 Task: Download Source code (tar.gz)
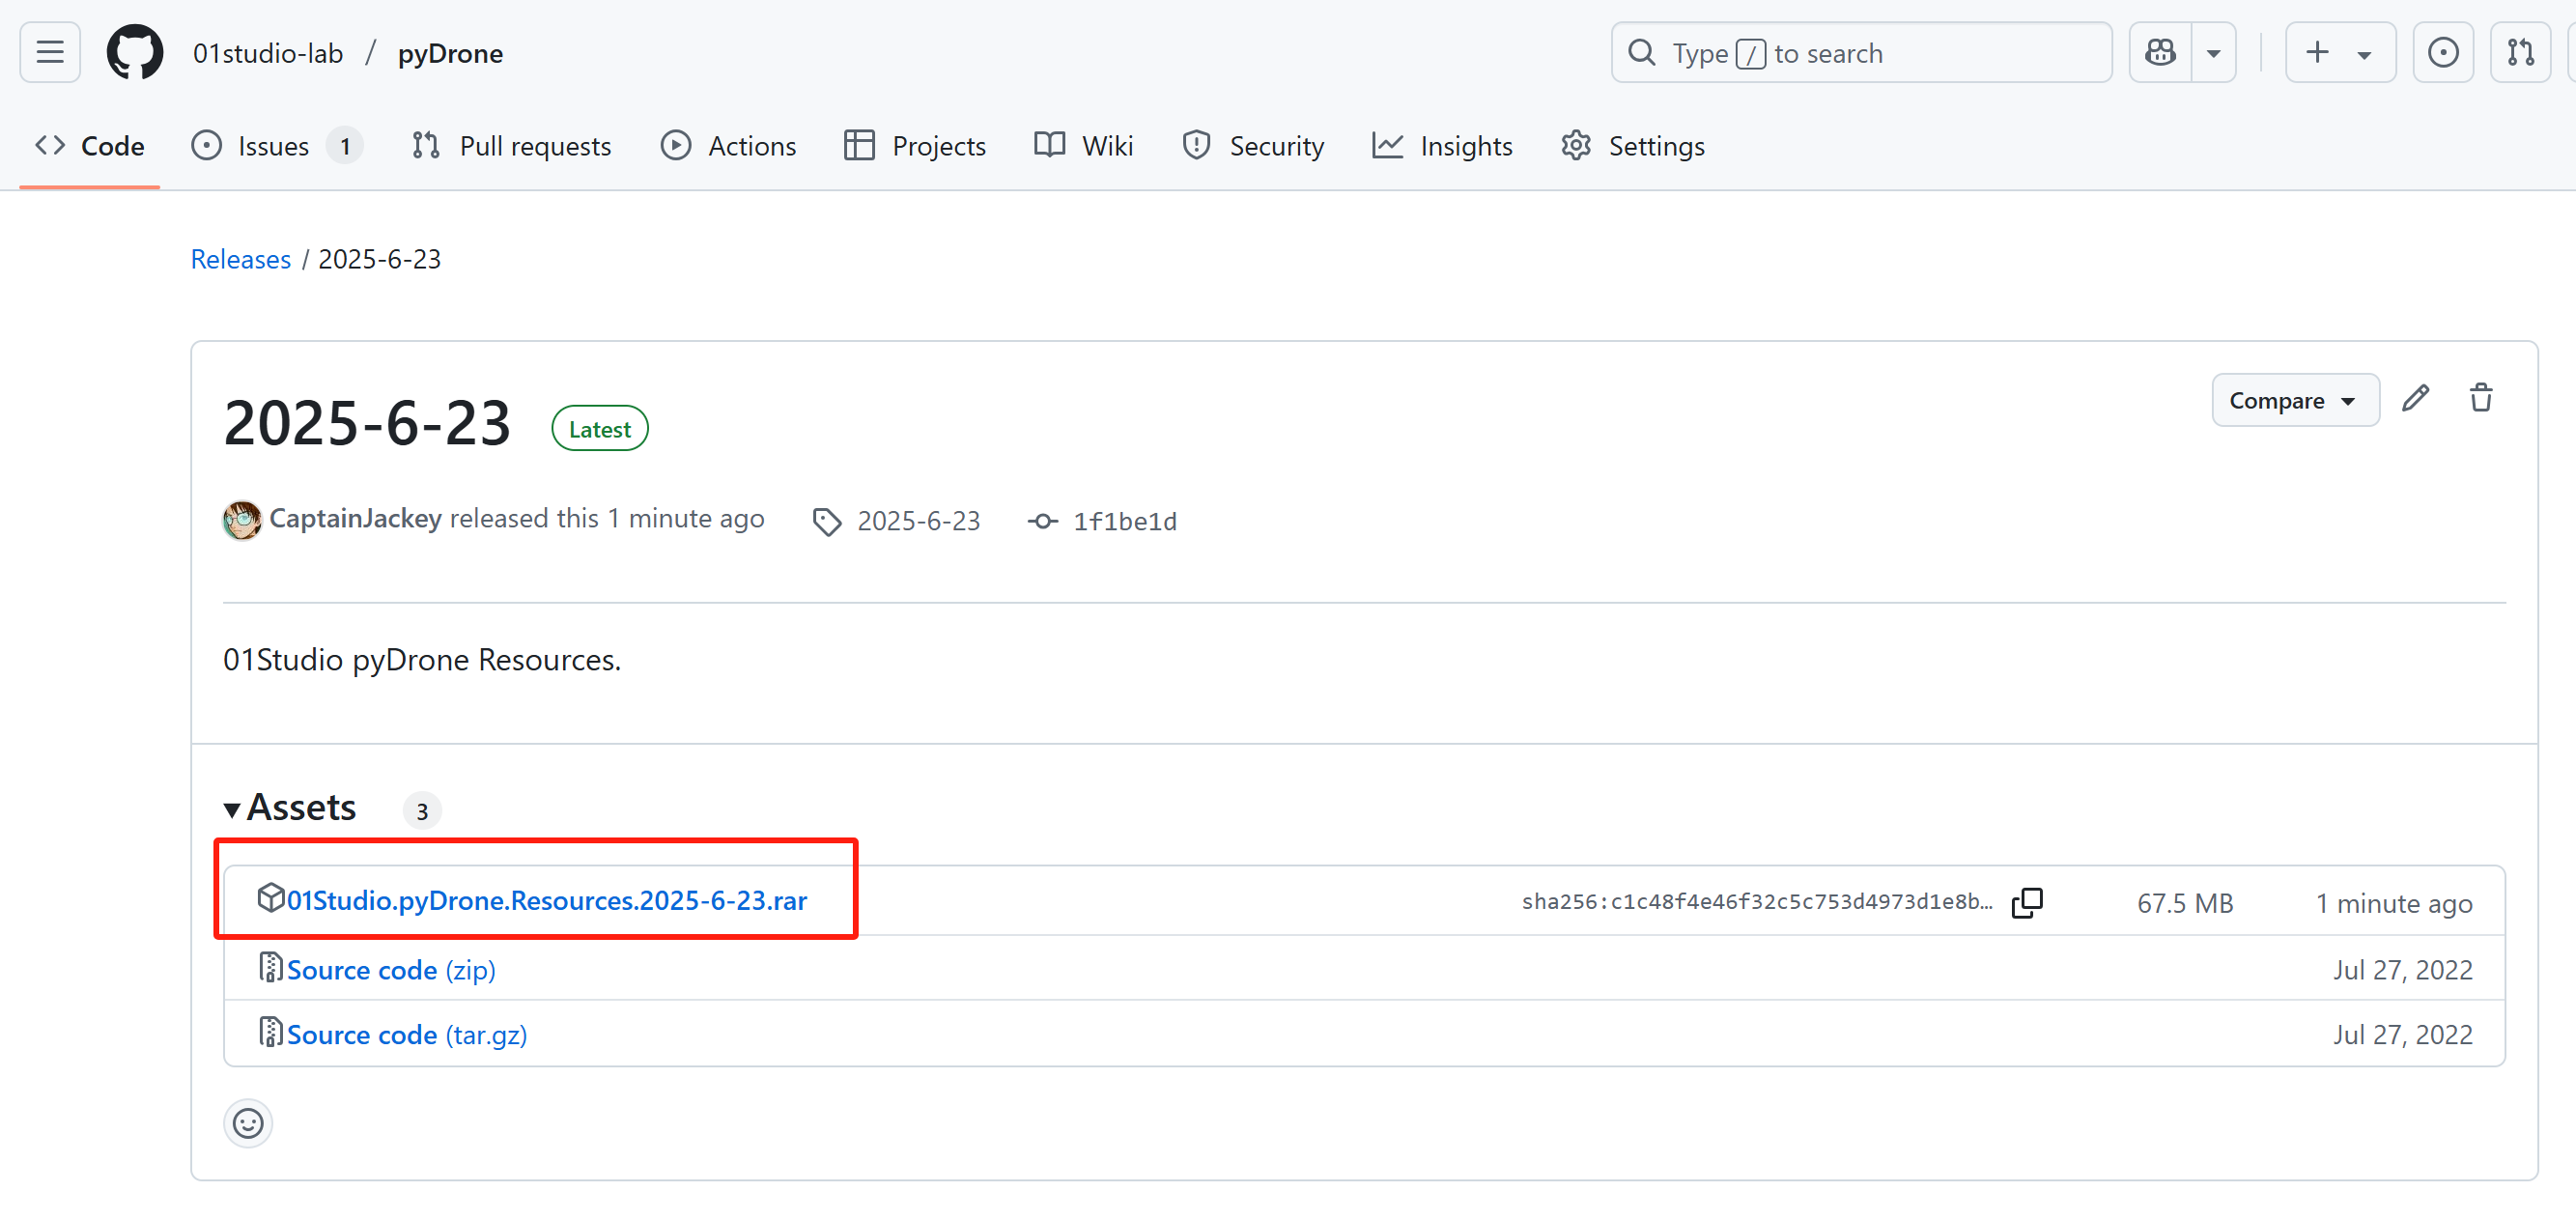click(407, 1034)
